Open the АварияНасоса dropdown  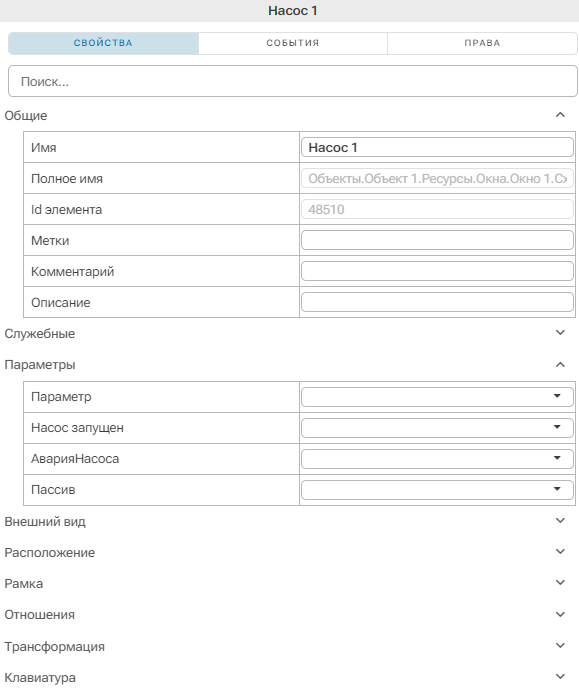click(437, 459)
